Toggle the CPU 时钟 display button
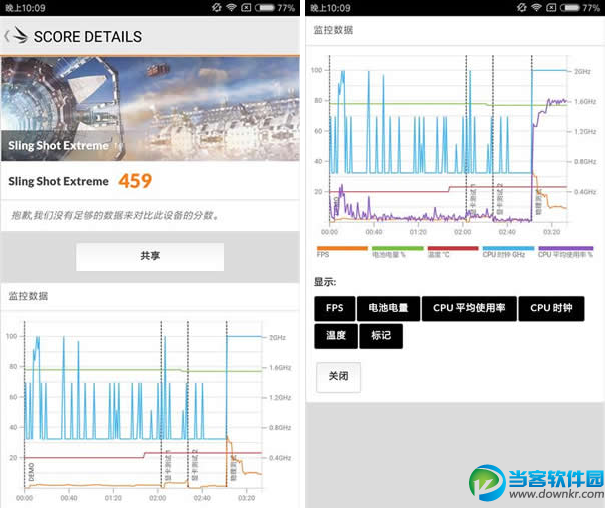The image size is (605, 508). click(551, 308)
